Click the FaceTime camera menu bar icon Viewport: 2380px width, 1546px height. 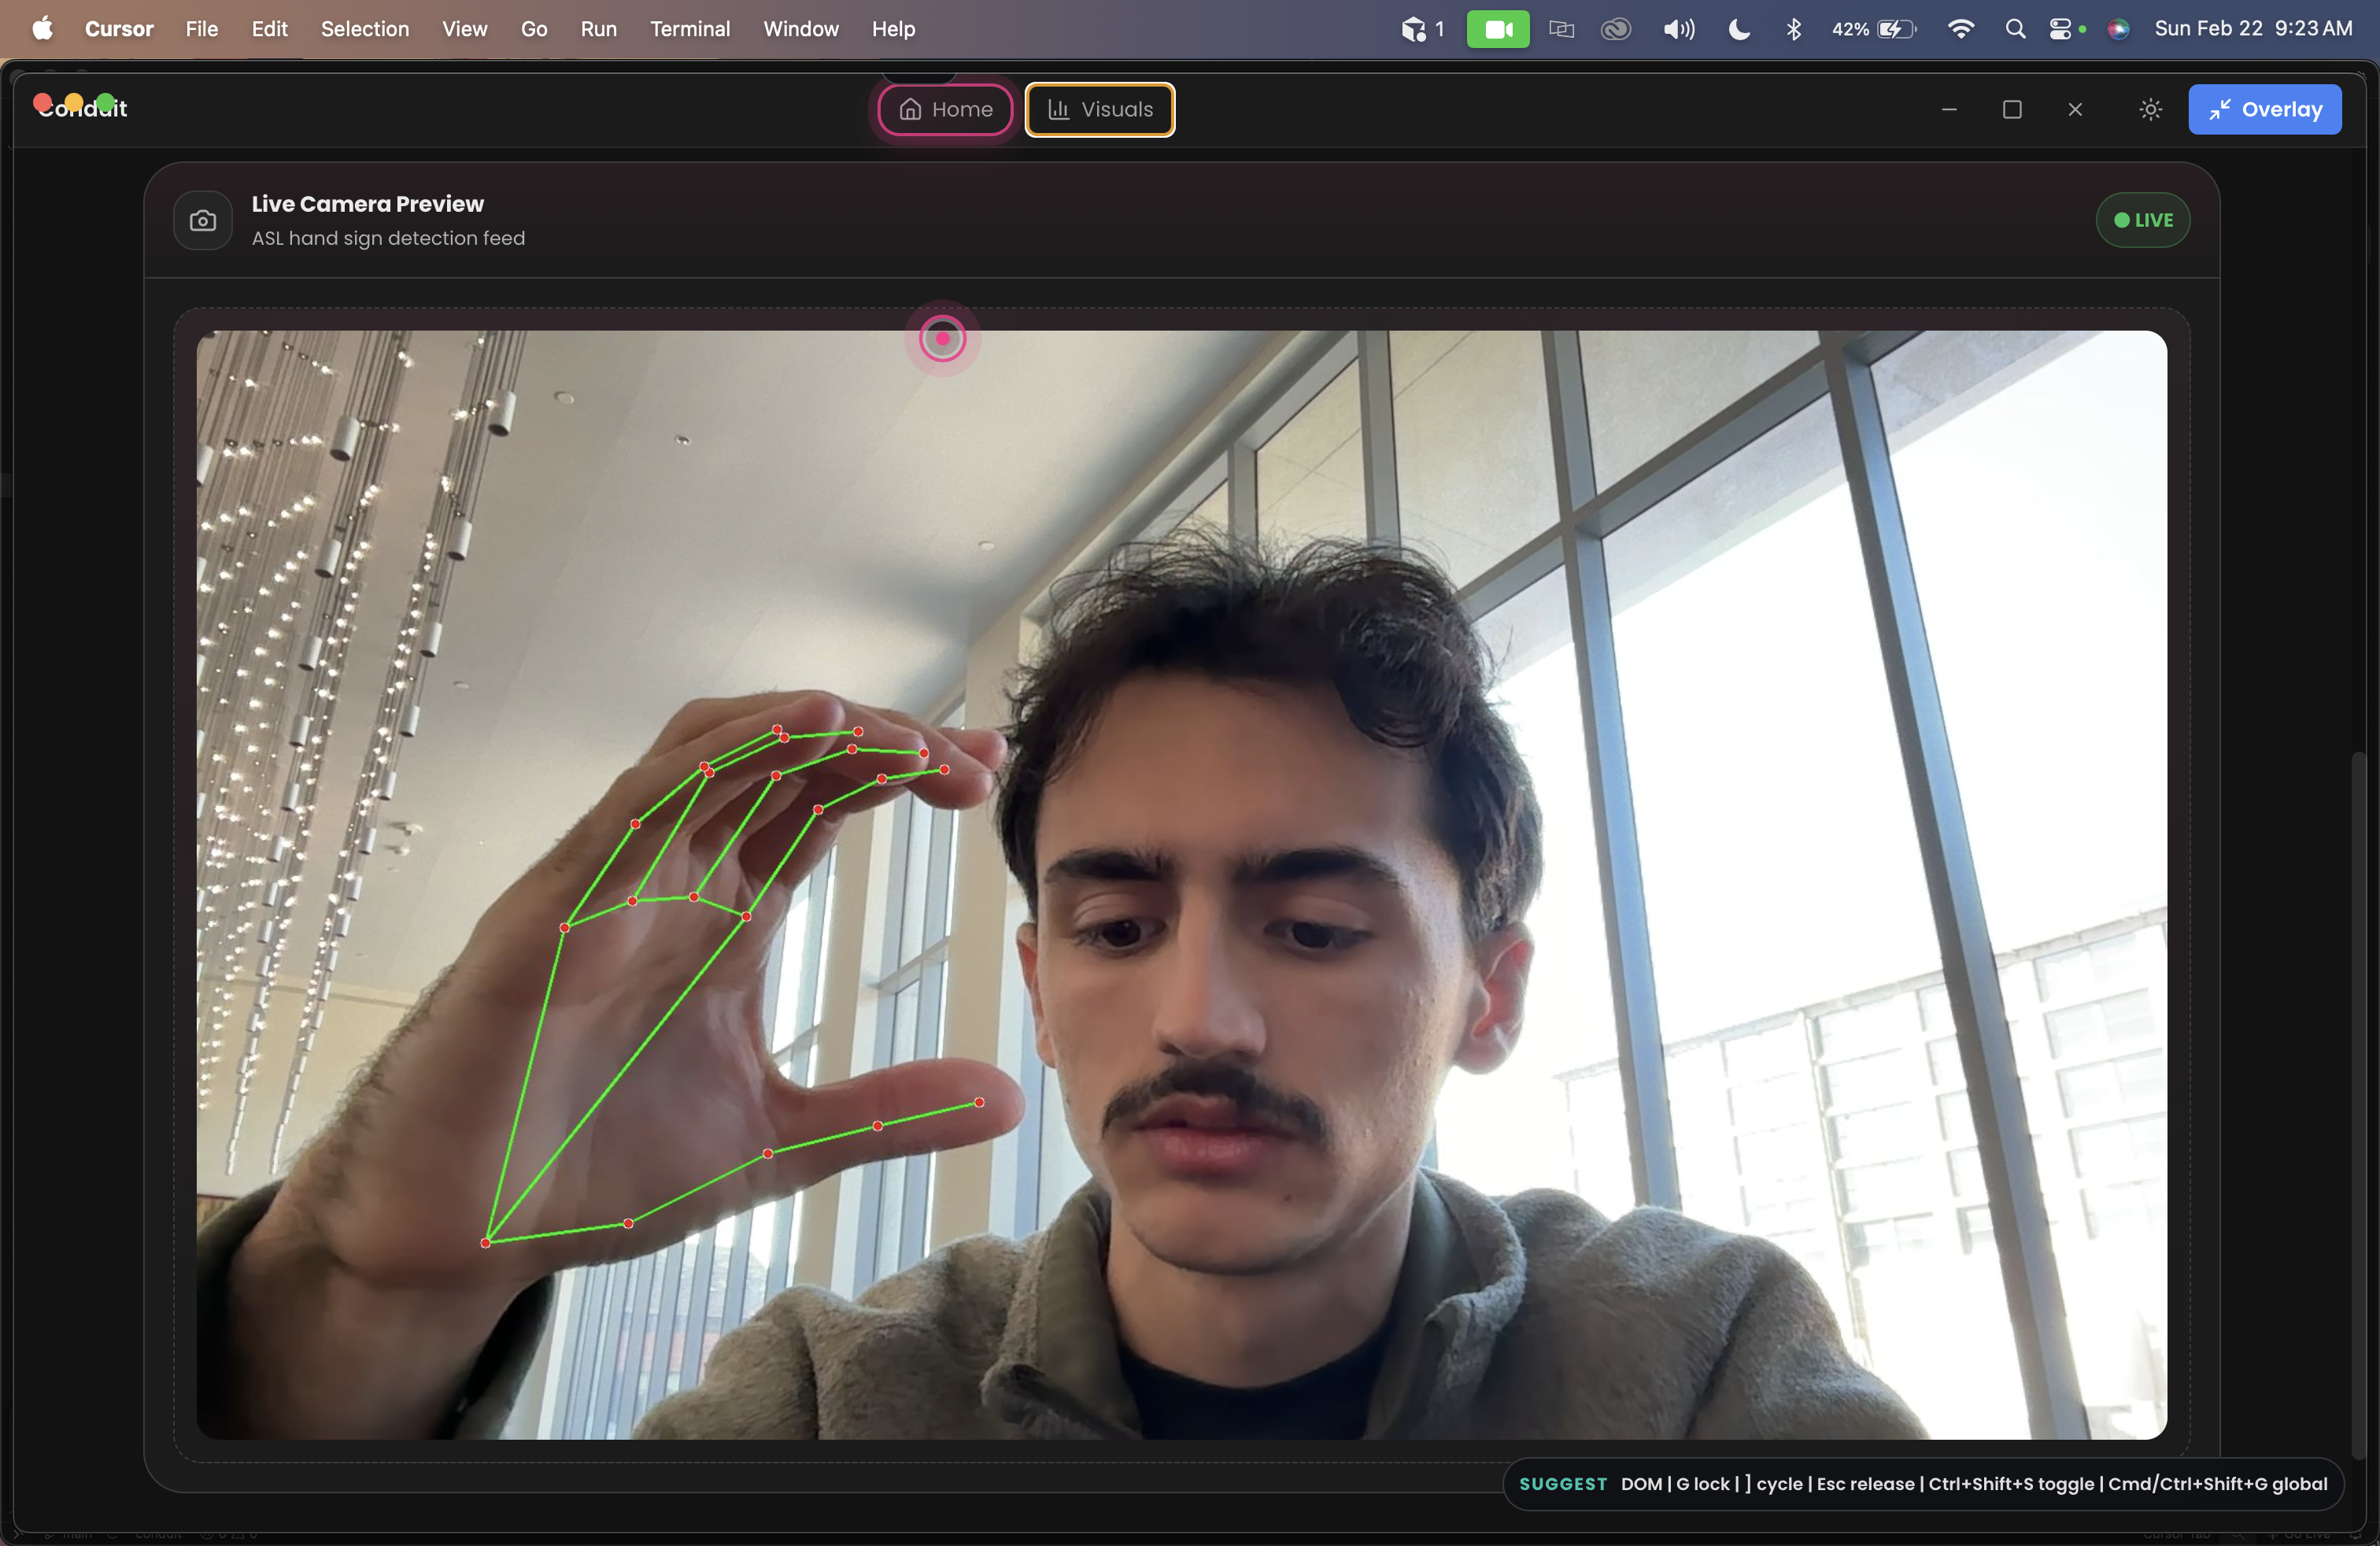pyautogui.click(x=1497, y=29)
